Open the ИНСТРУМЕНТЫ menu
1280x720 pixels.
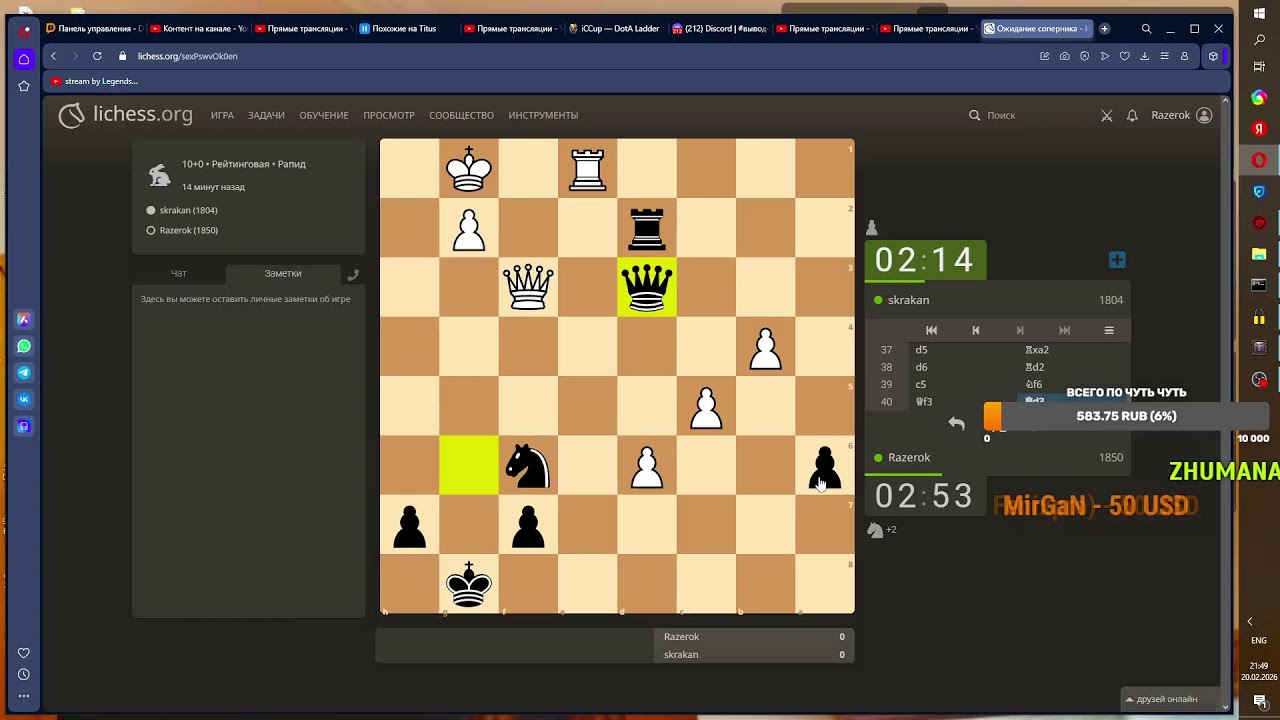point(543,115)
